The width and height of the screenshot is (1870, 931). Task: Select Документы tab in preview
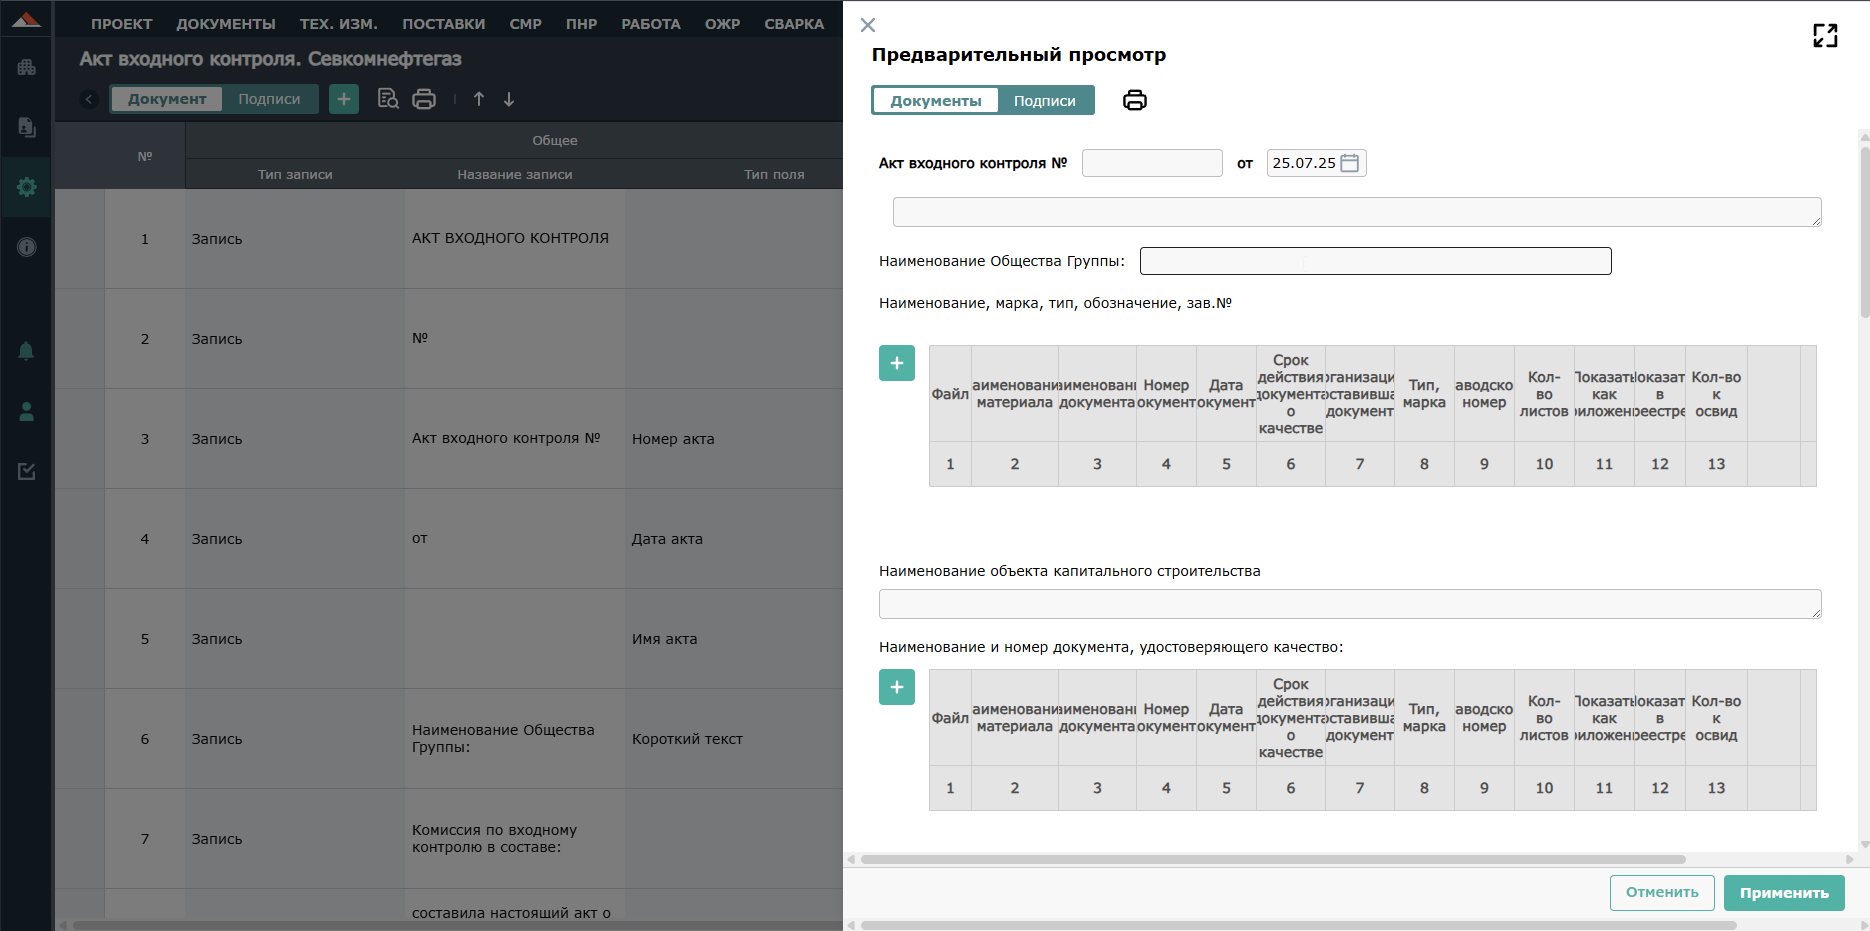click(x=936, y=101)
